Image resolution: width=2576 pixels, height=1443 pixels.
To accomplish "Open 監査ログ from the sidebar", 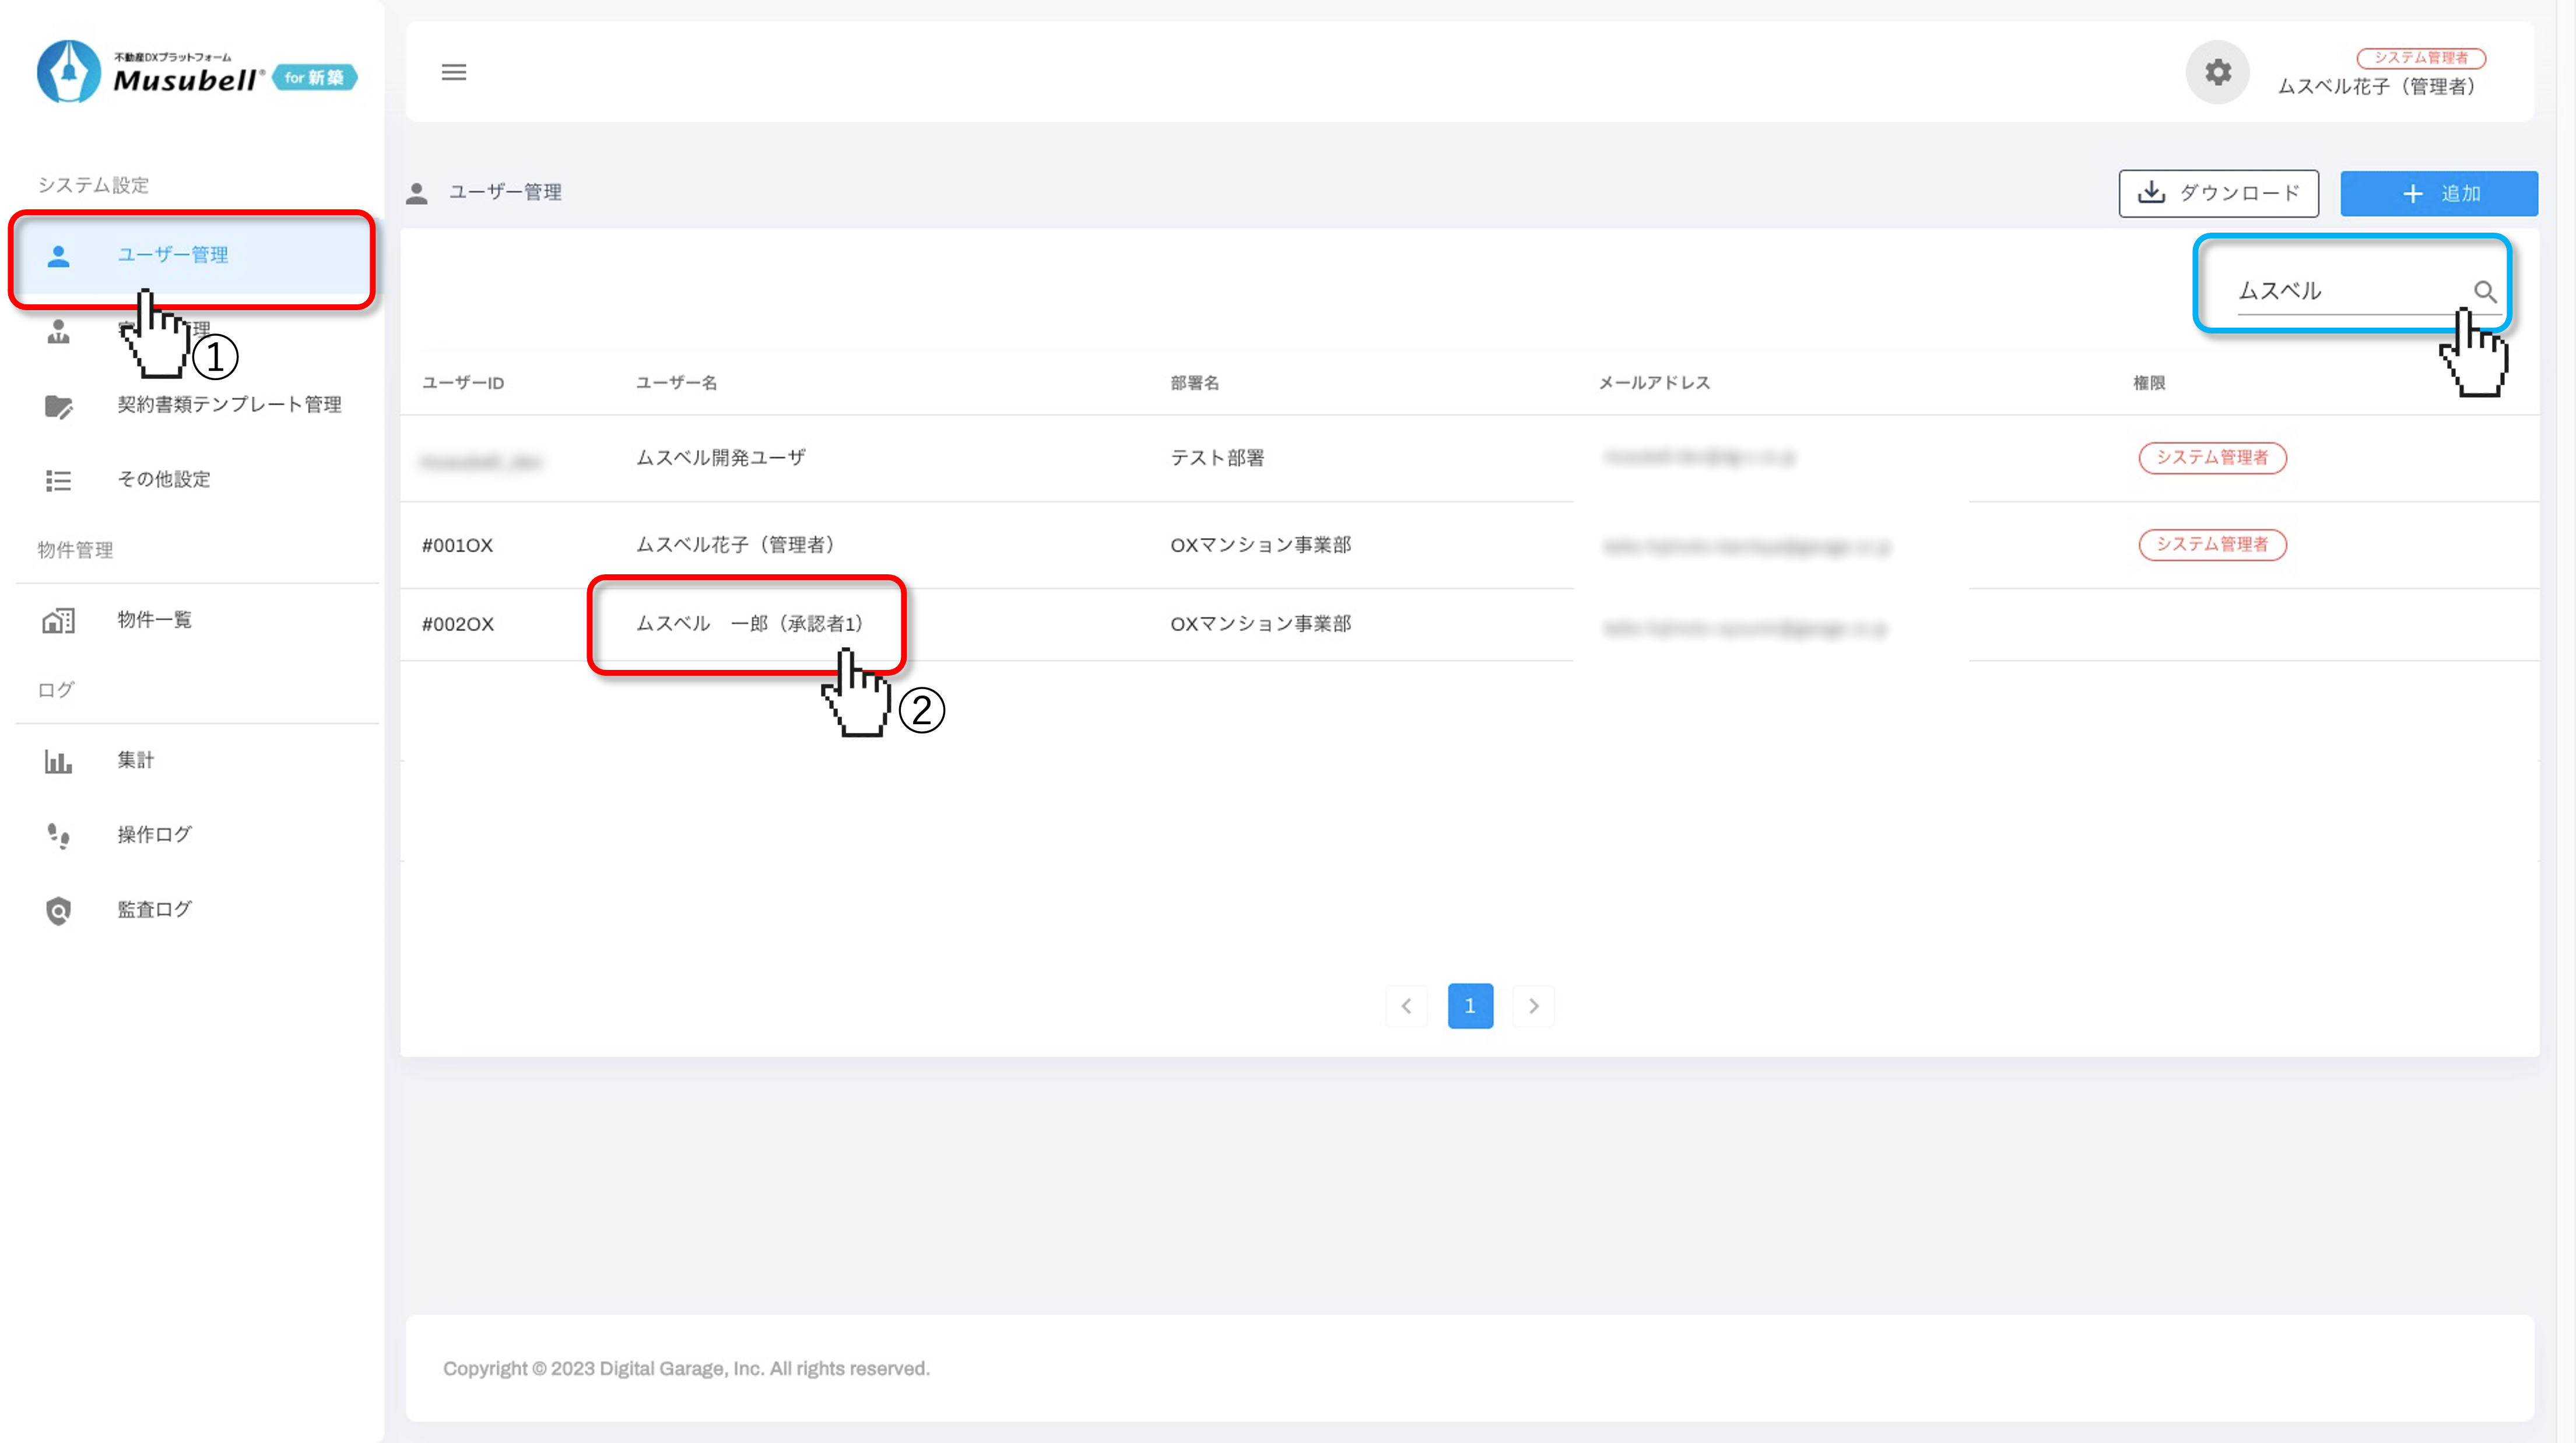I will [x=154, y=909].
